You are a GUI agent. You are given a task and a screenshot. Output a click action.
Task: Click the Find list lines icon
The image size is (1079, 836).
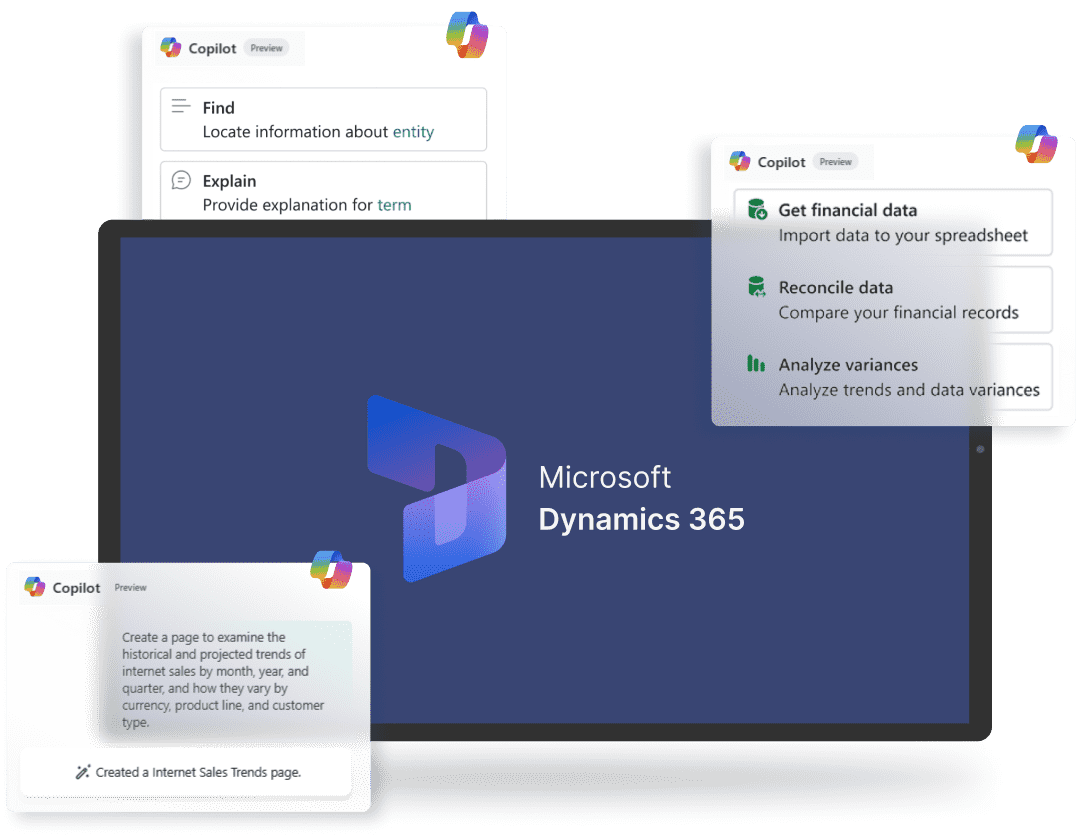click(x=180, y=106)
